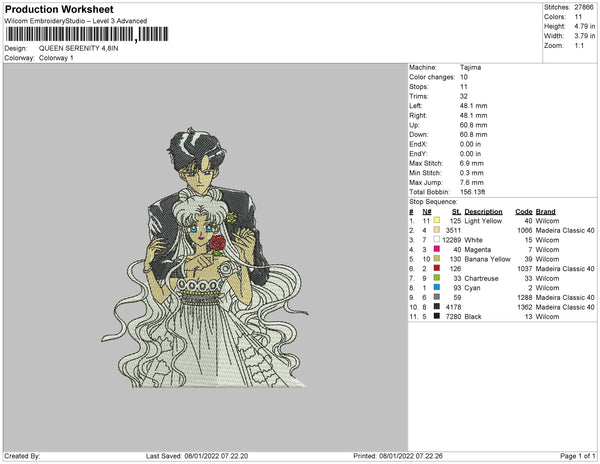Click the 'Brand' column header

click(x=546, y=212)
